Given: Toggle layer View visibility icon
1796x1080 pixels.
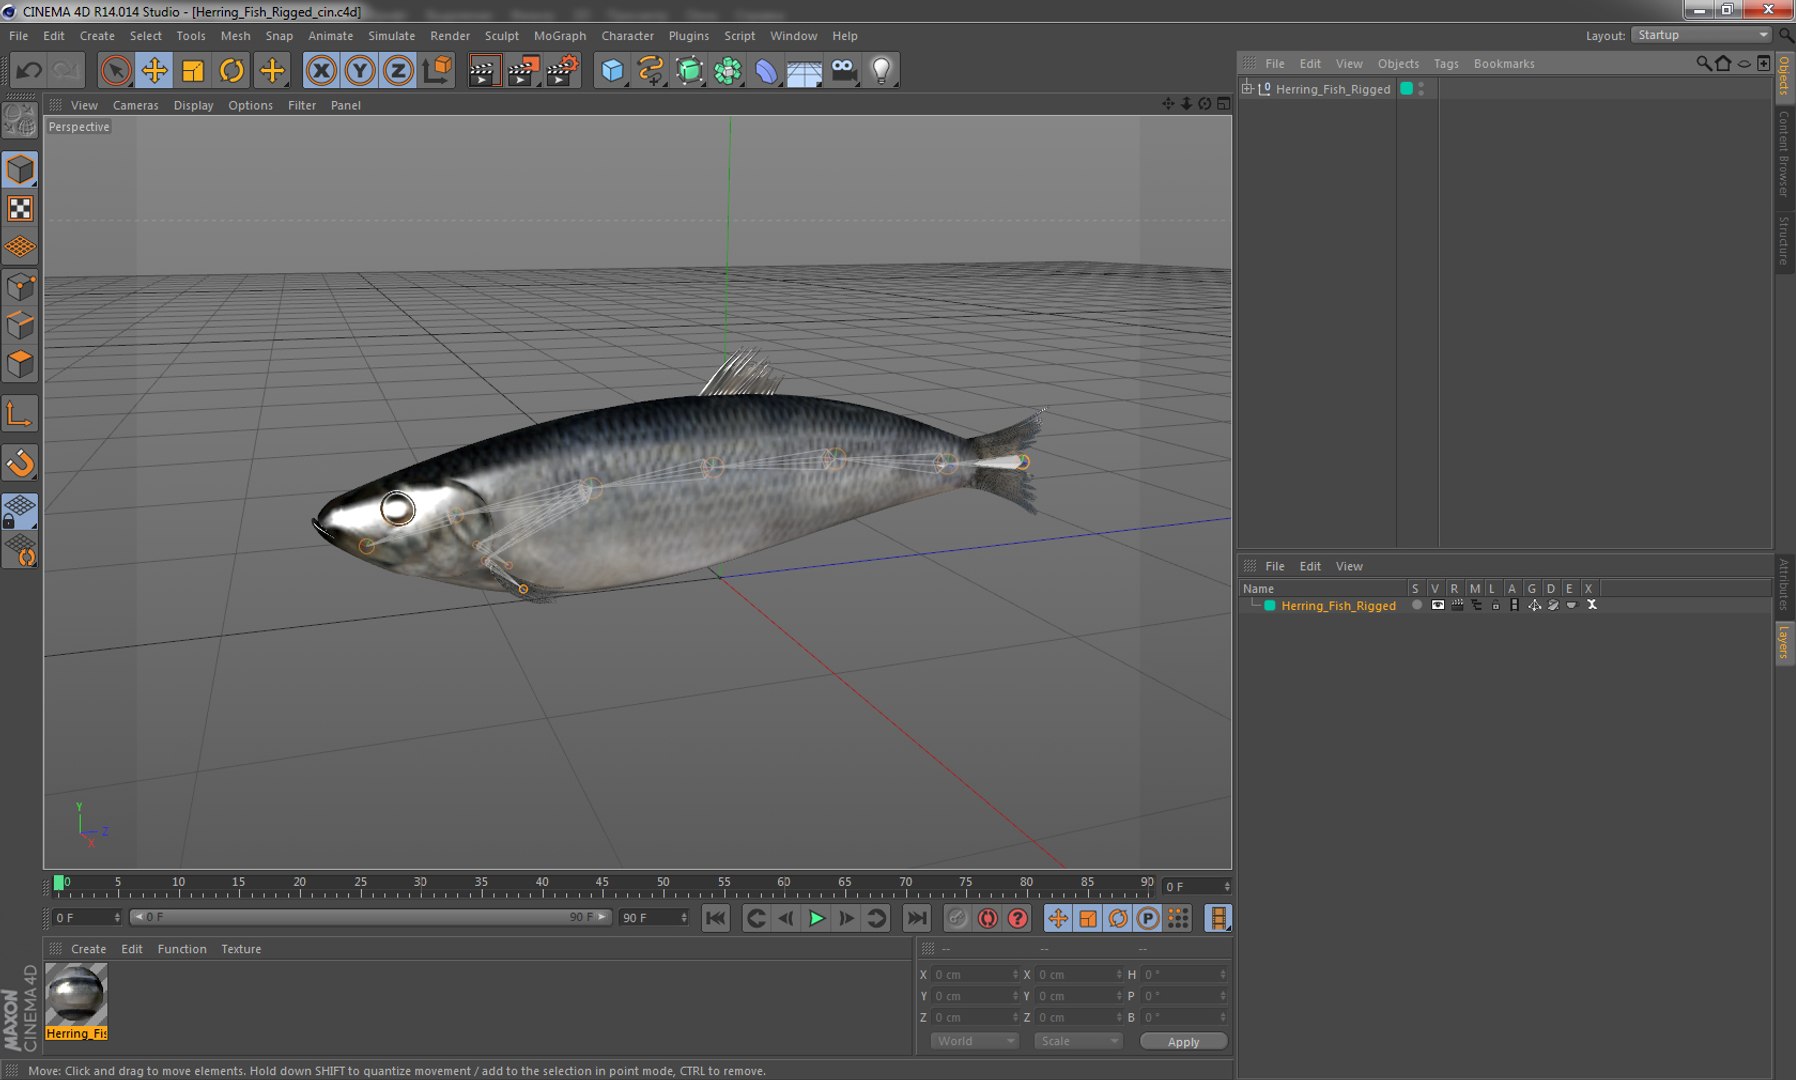Looking at the screenshot, I should tap(1437, 605).
